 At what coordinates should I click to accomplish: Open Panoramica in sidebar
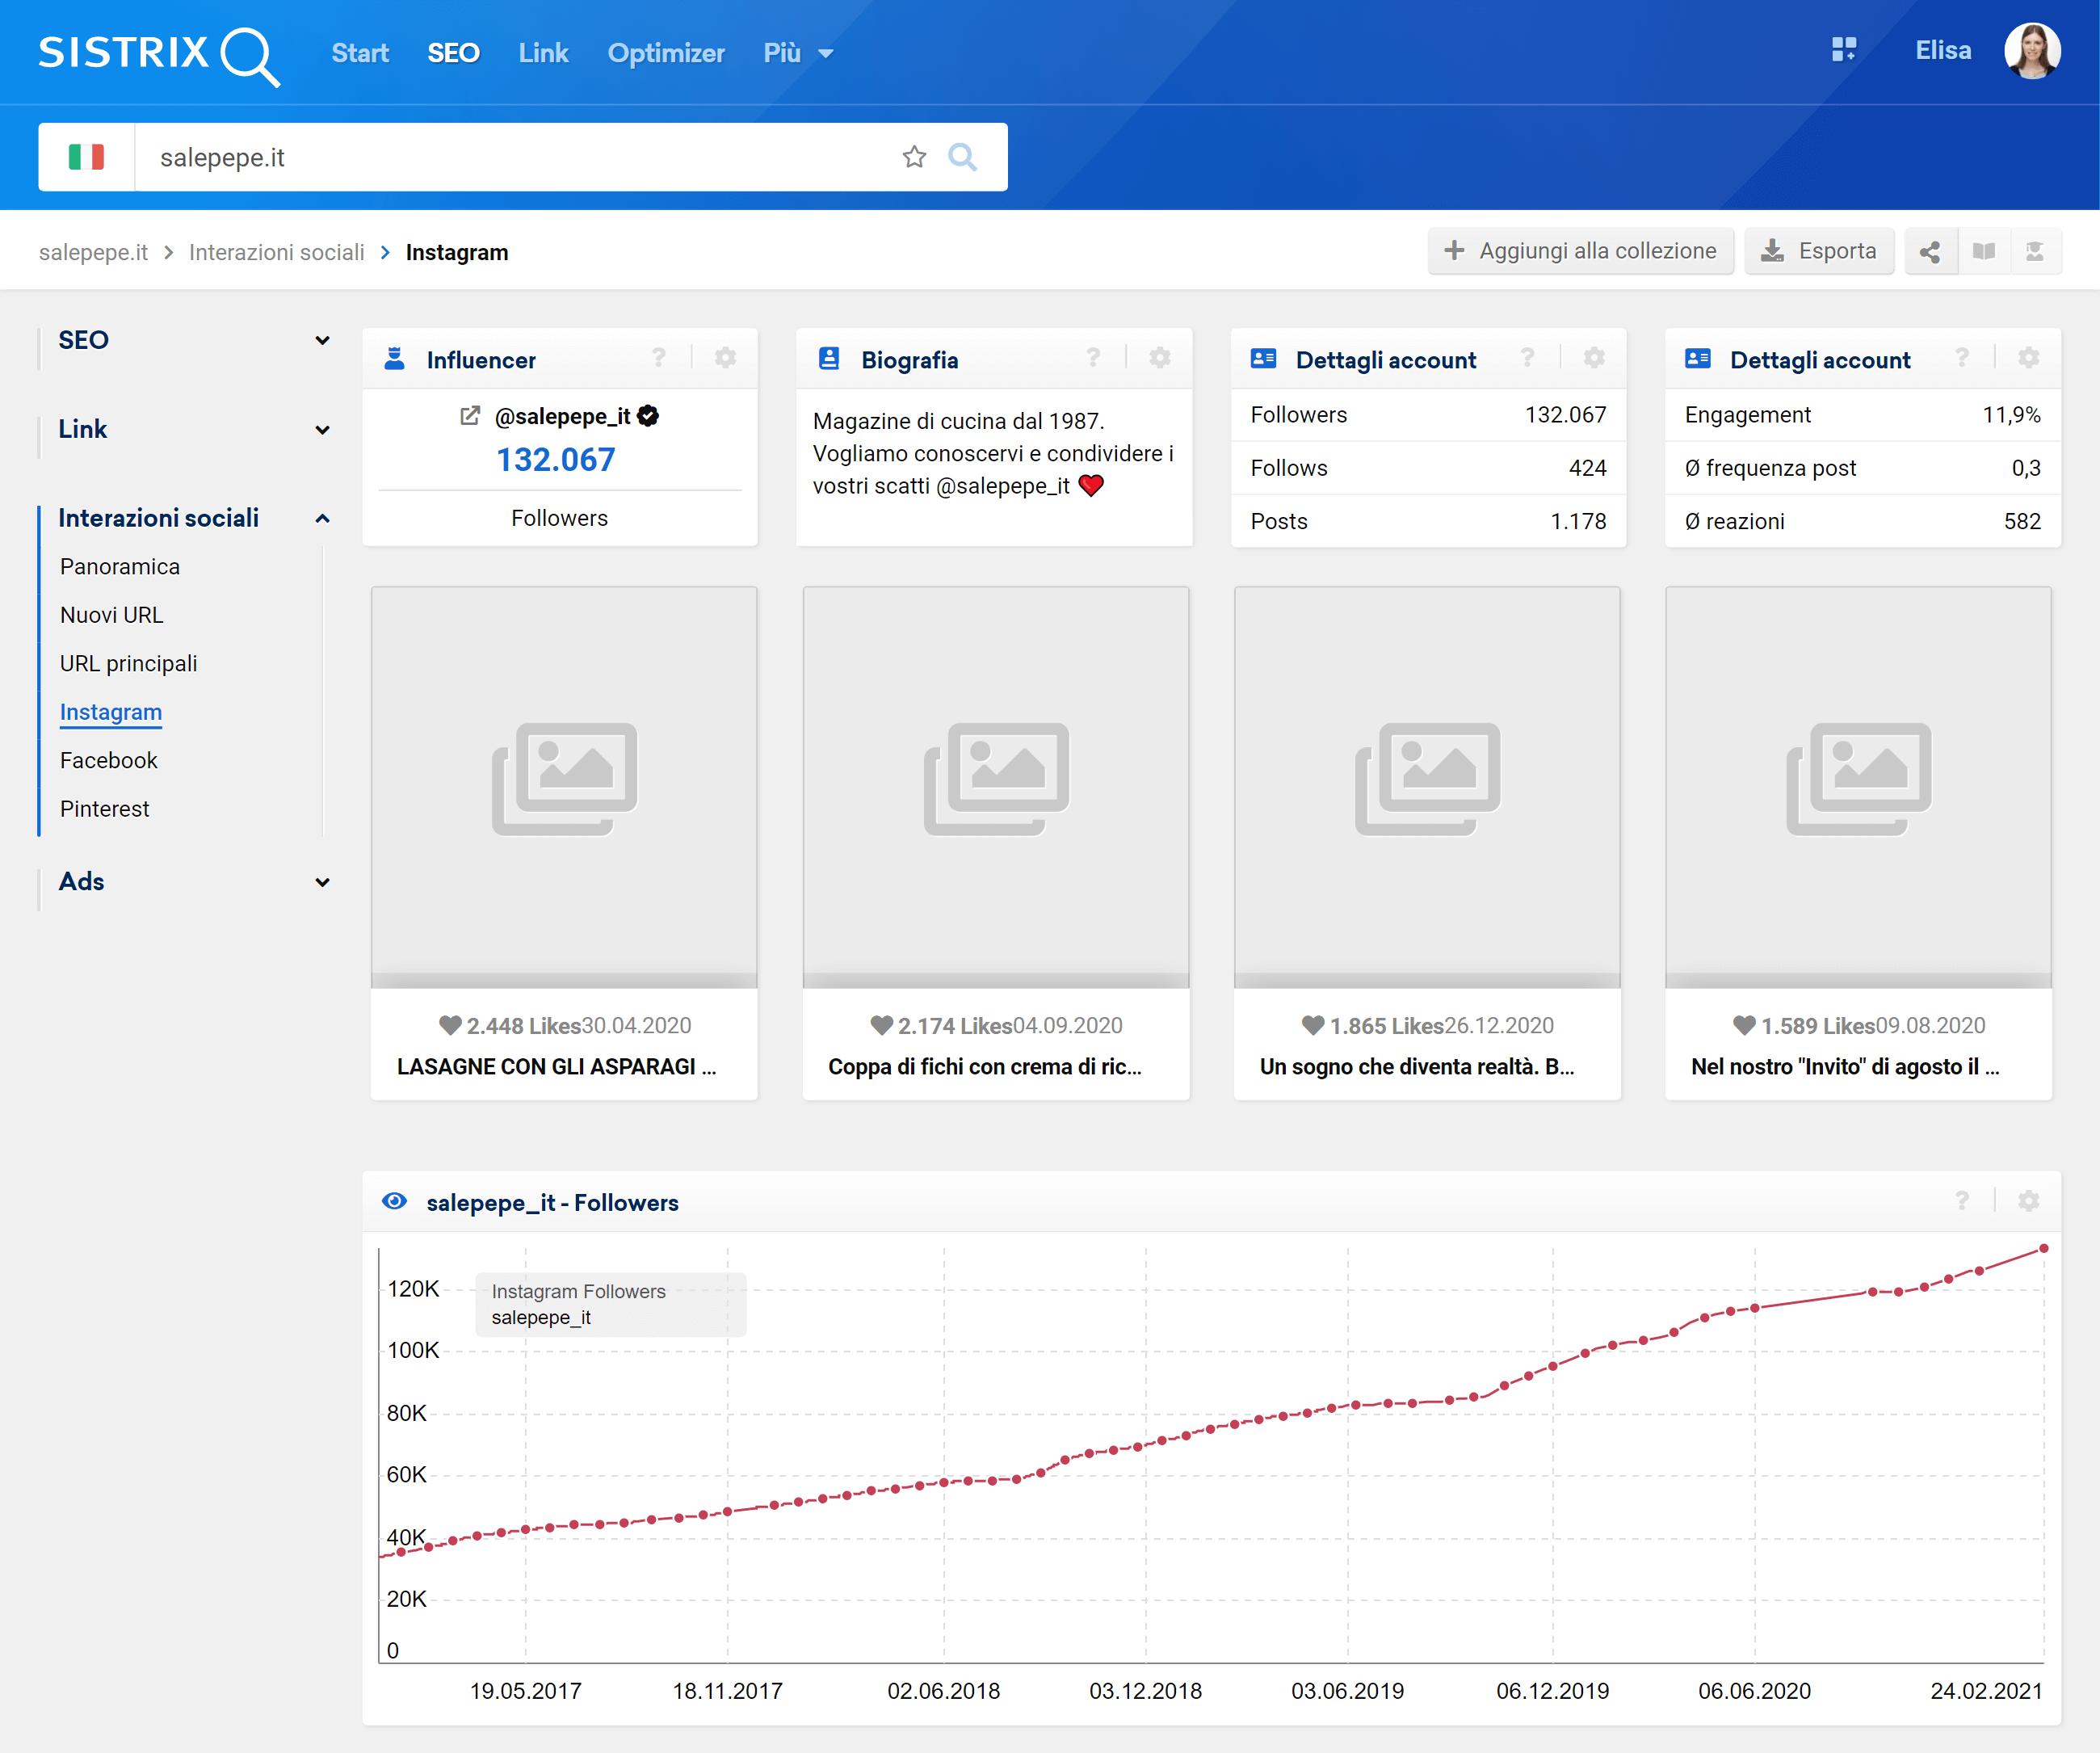[x=120, y=567]
